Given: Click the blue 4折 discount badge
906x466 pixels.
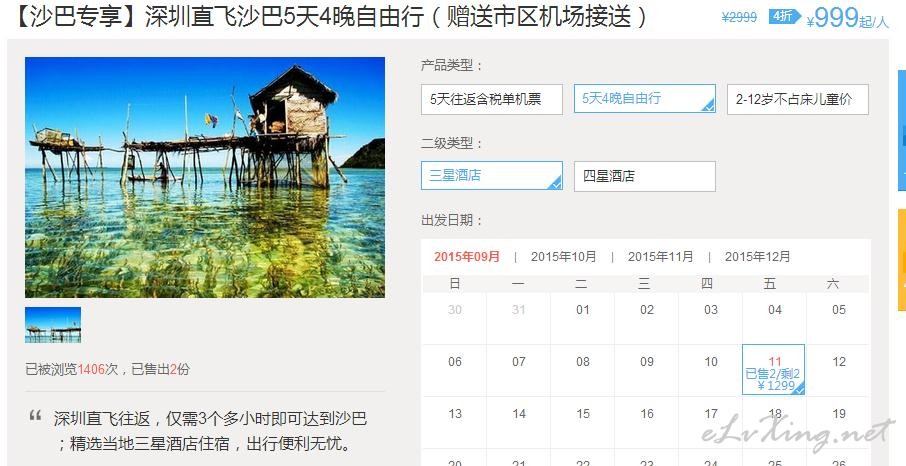Looking at the screenshot, I should 783,17.
